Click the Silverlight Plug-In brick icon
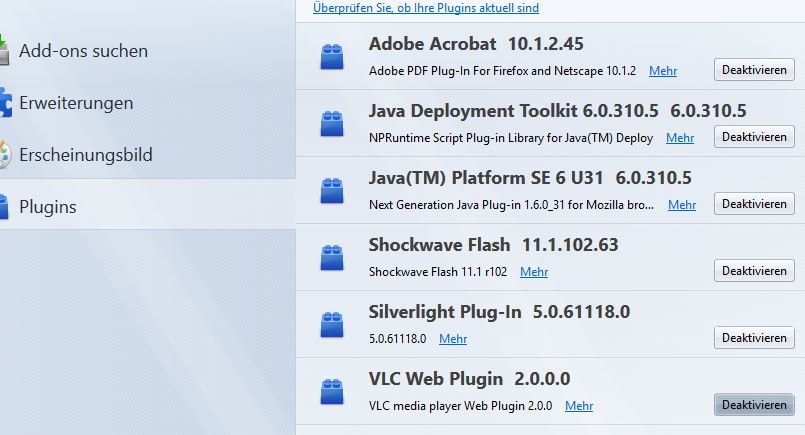Image resolution: width=805 pixels, height=435 pixels. click(x=332, y=325)
